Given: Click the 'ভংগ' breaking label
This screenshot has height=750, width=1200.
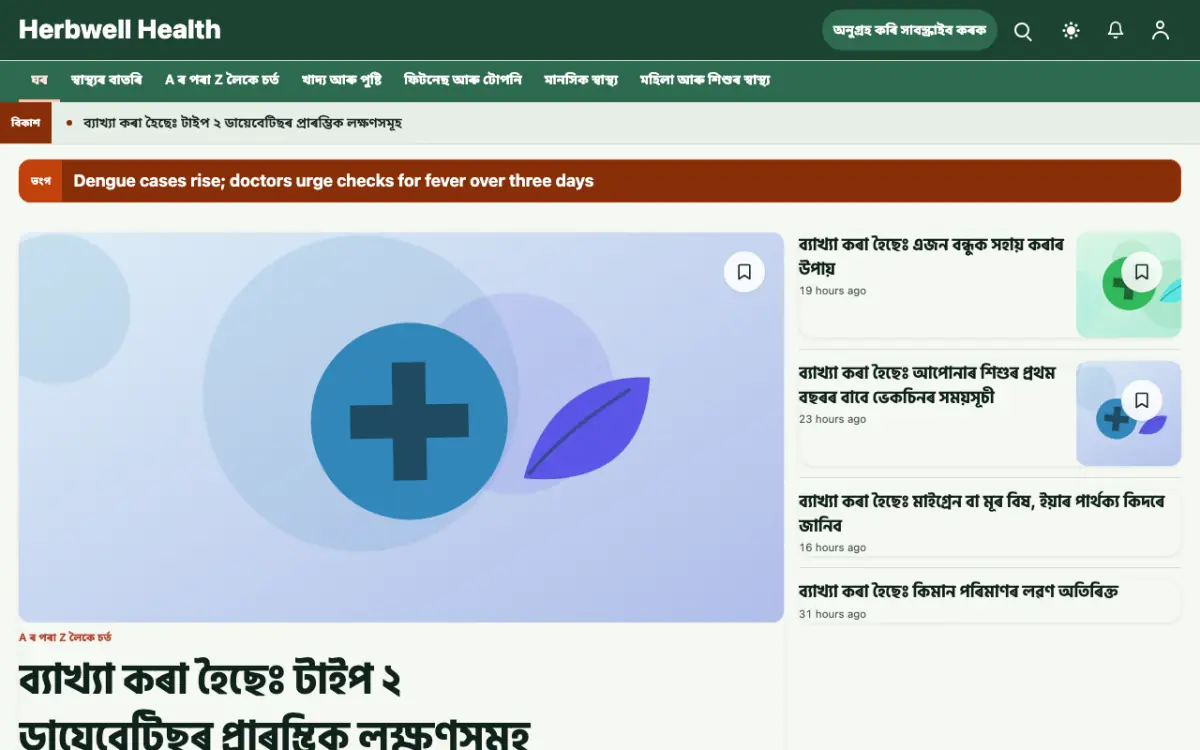Looking at the screenshot, I should 40,181.
